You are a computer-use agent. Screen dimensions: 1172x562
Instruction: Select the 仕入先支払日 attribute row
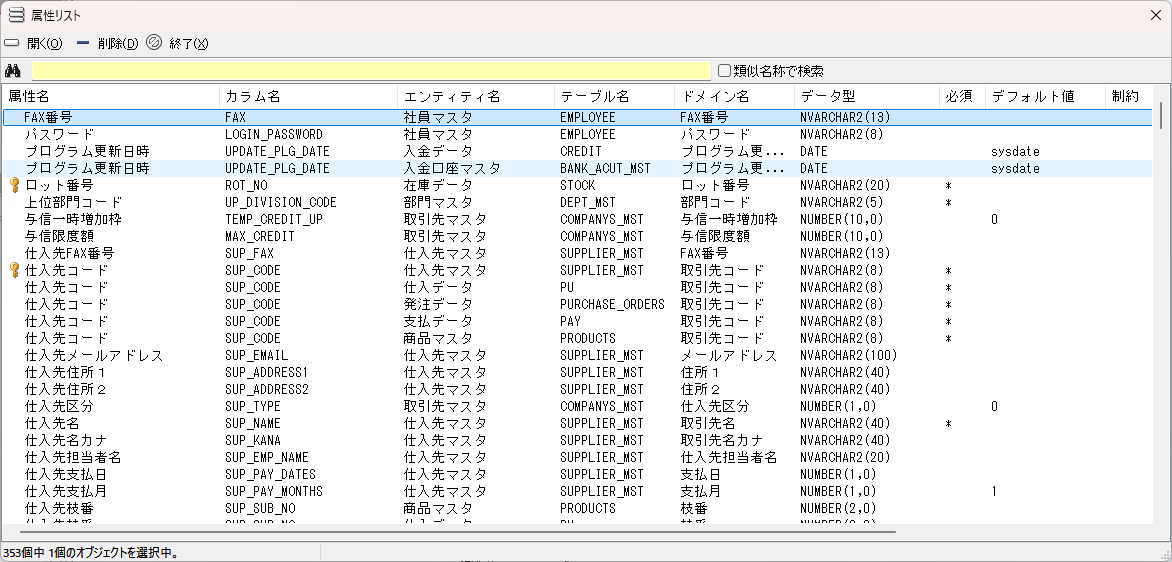[x=578, y=475]
